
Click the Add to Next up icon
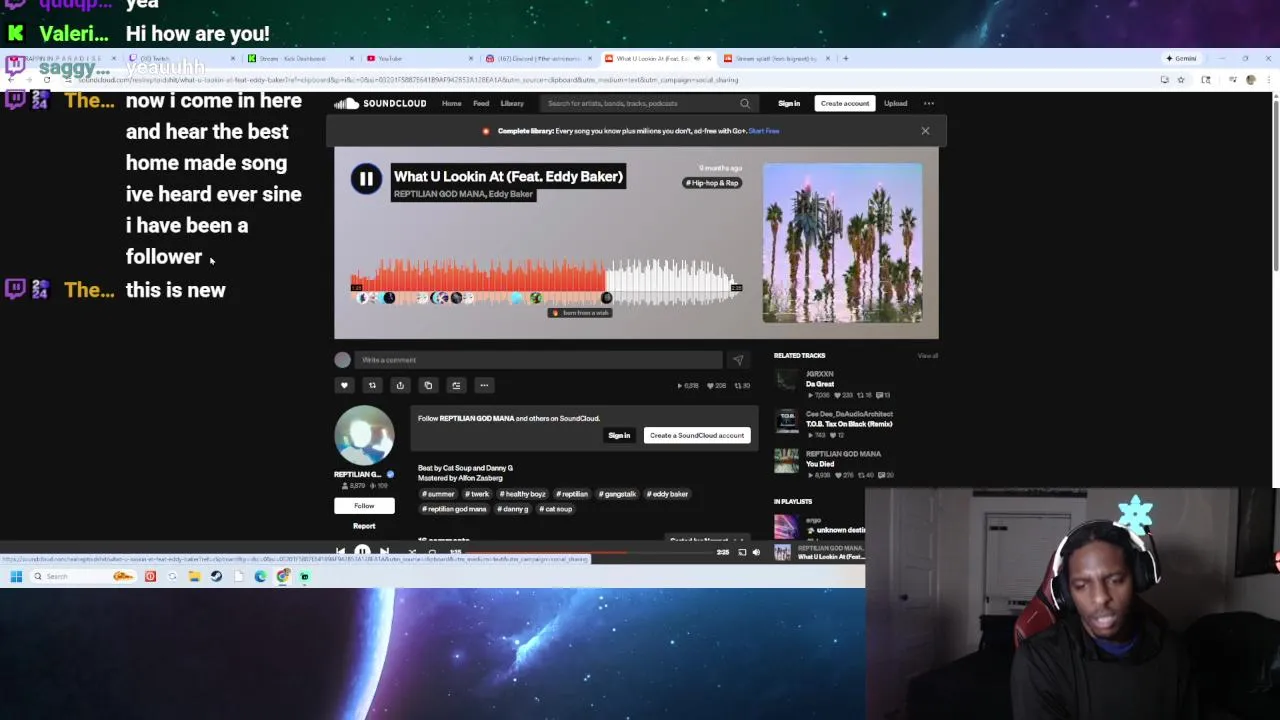(456, 385)
